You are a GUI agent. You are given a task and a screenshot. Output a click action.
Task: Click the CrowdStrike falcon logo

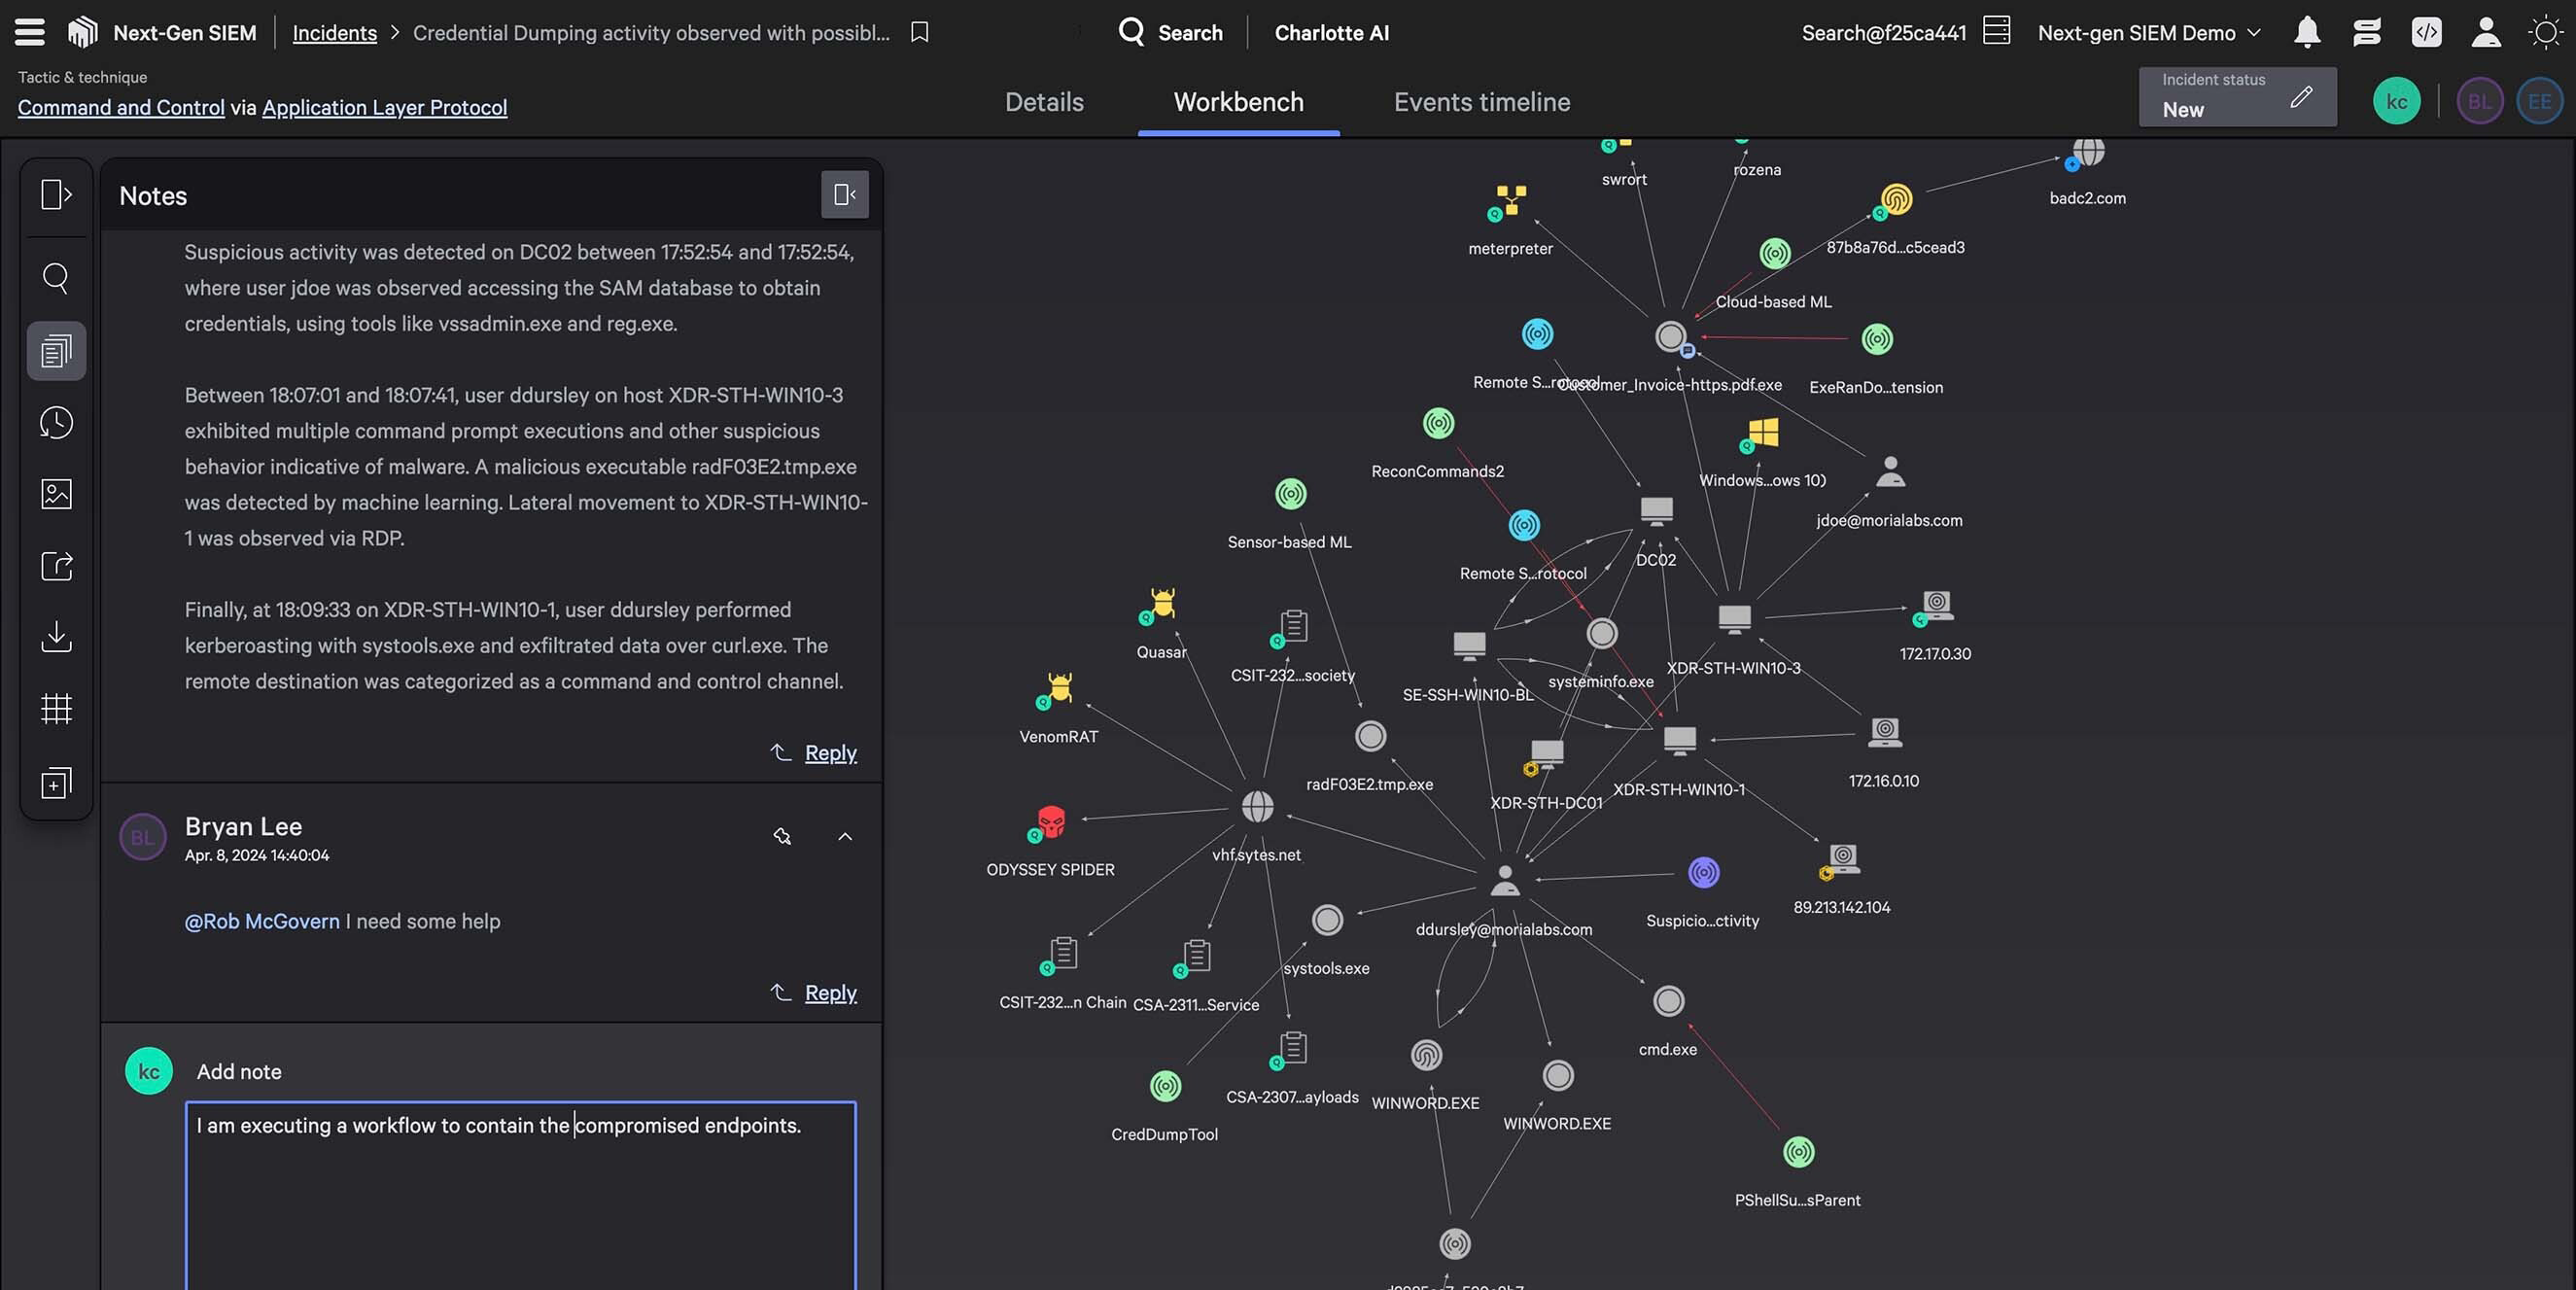[x=83, y=31]
